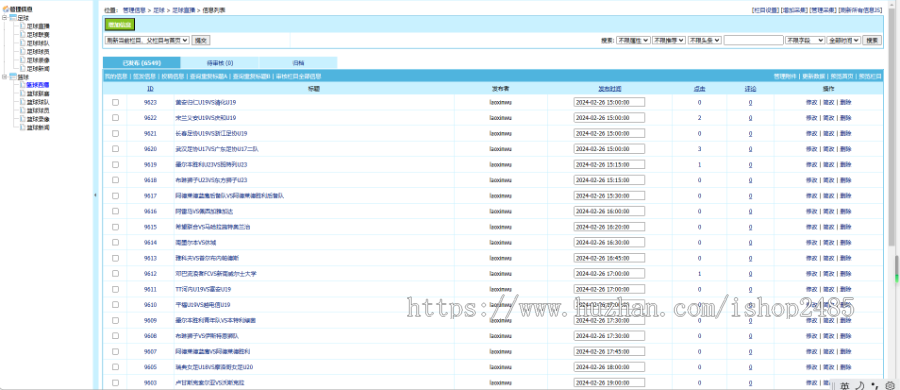Check the box for row 9607
This screenshot has width=900, height=390.
(x=115, y=351)
